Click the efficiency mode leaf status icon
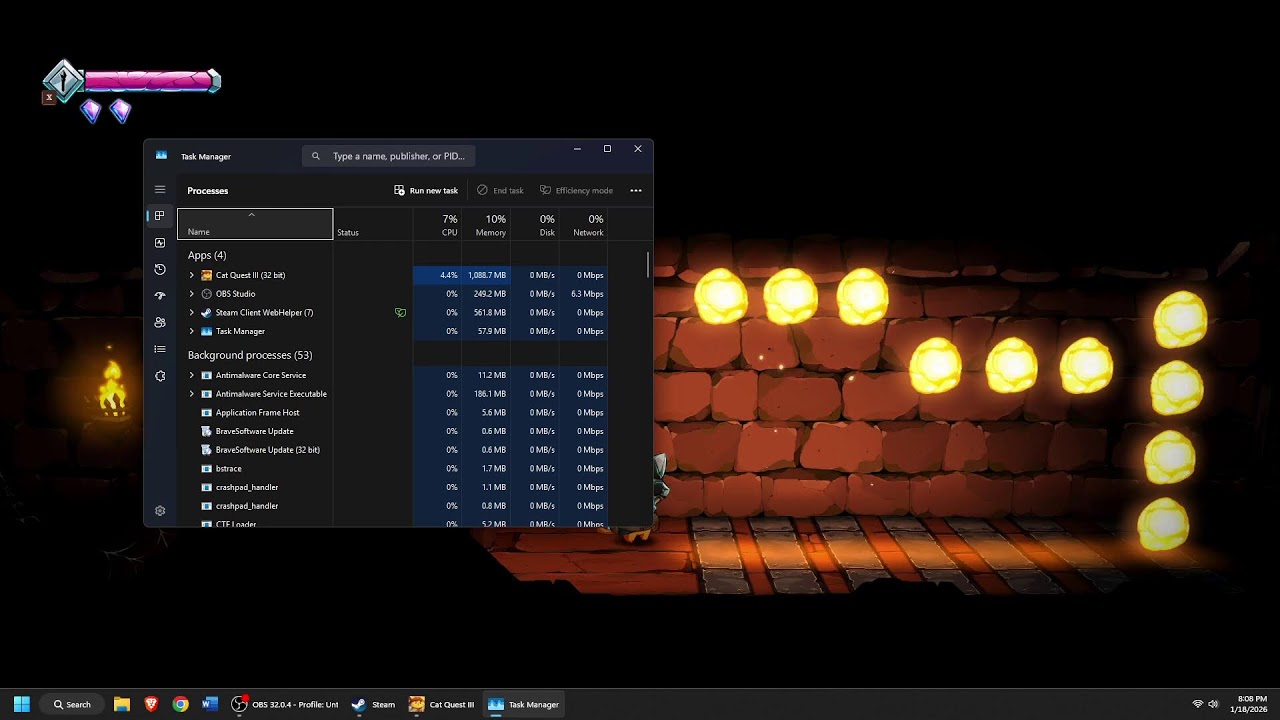This screenshot has height=720, width=1280. 400,312
